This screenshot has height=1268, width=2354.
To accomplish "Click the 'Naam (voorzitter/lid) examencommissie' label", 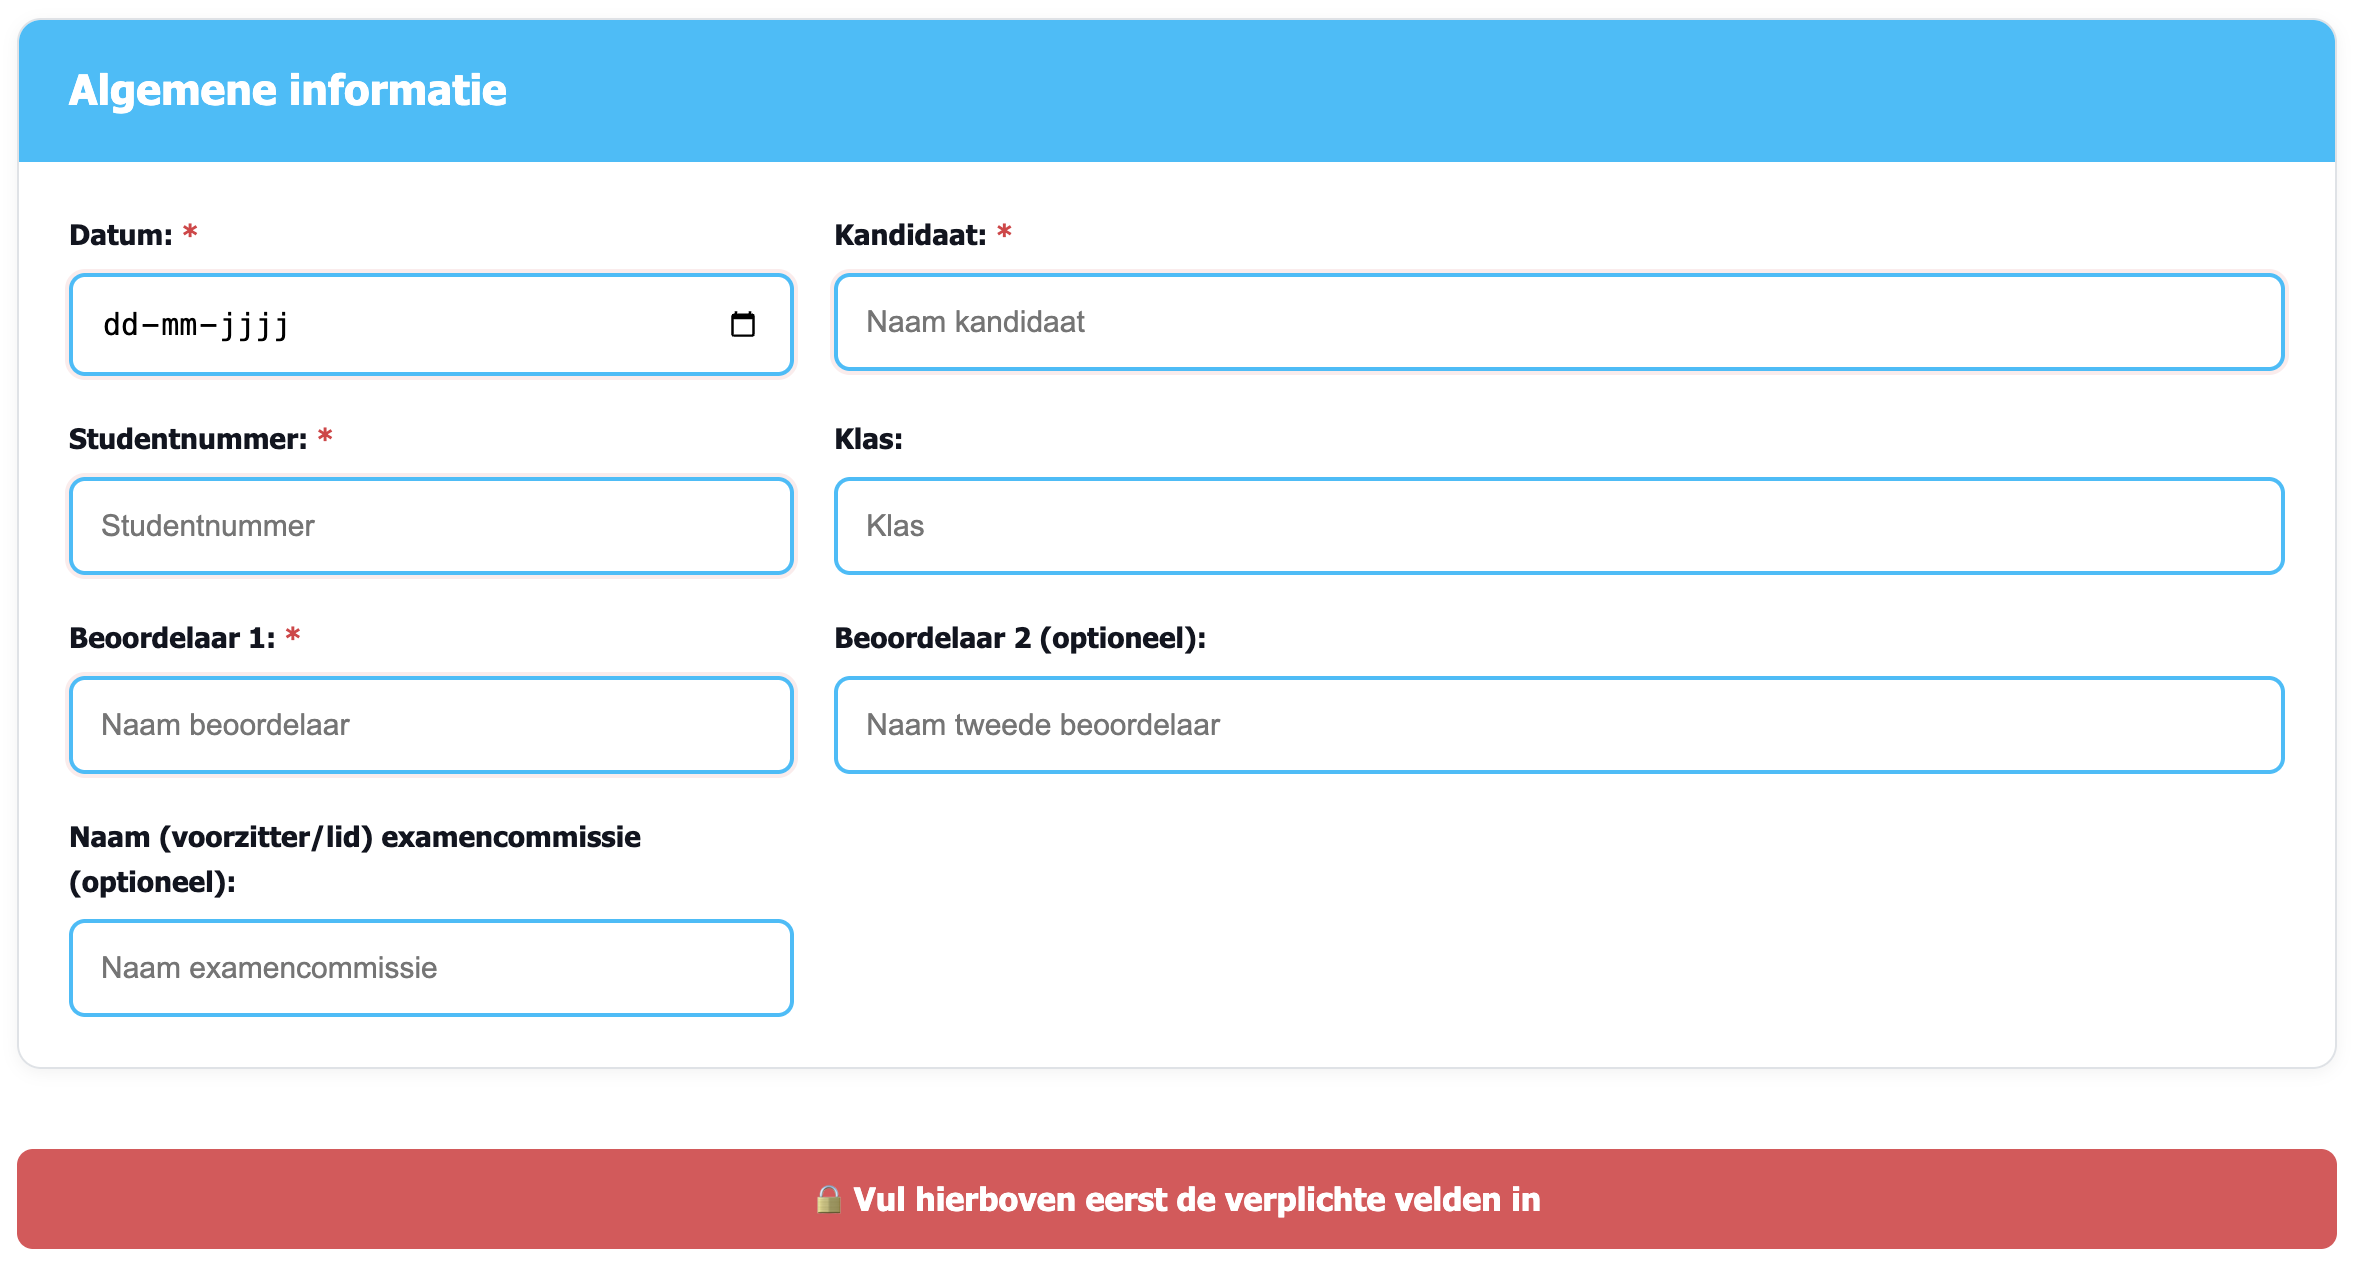I will pyautogui.click(x=355, y=837).
